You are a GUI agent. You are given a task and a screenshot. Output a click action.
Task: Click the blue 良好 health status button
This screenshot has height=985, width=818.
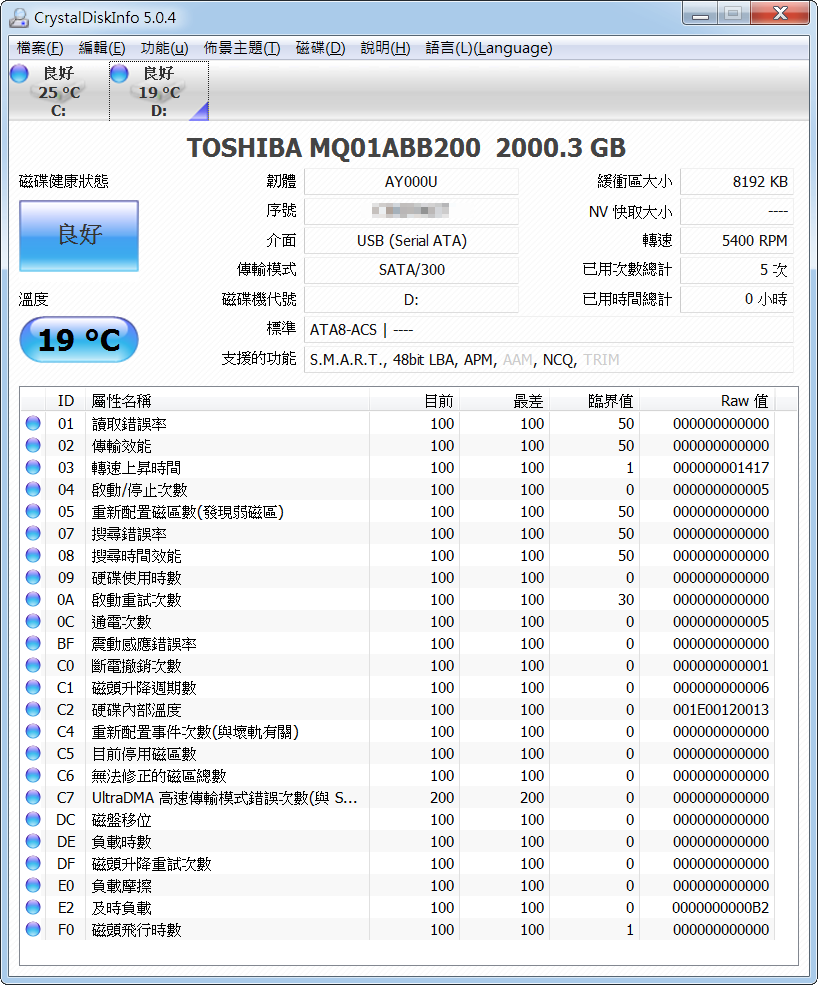click(79, 236)
